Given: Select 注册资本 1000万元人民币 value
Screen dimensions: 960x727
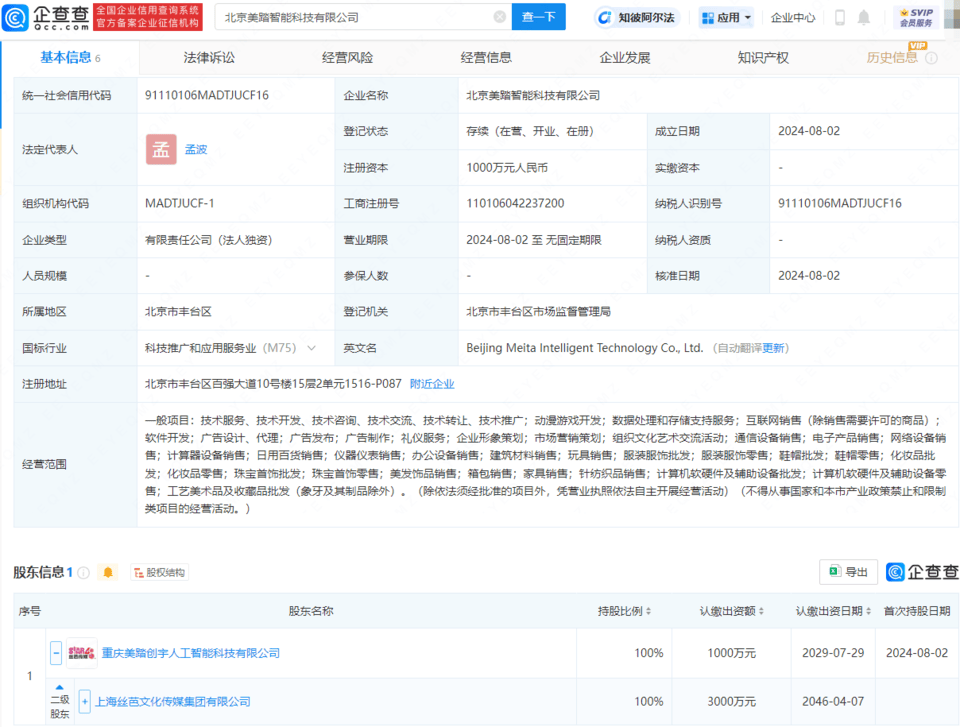Looking at the screenshot, I should tap(507, 168).
